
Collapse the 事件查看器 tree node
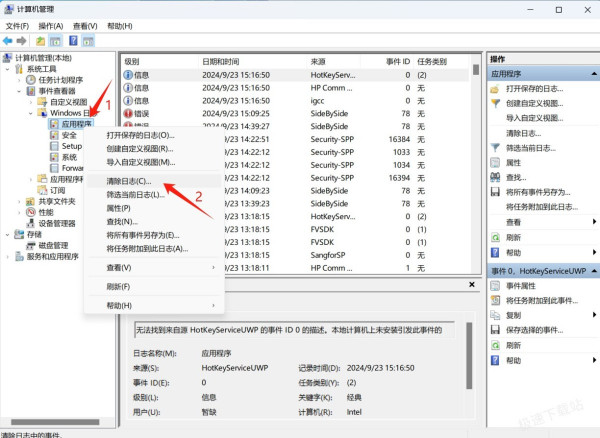[x=19, y=91]
